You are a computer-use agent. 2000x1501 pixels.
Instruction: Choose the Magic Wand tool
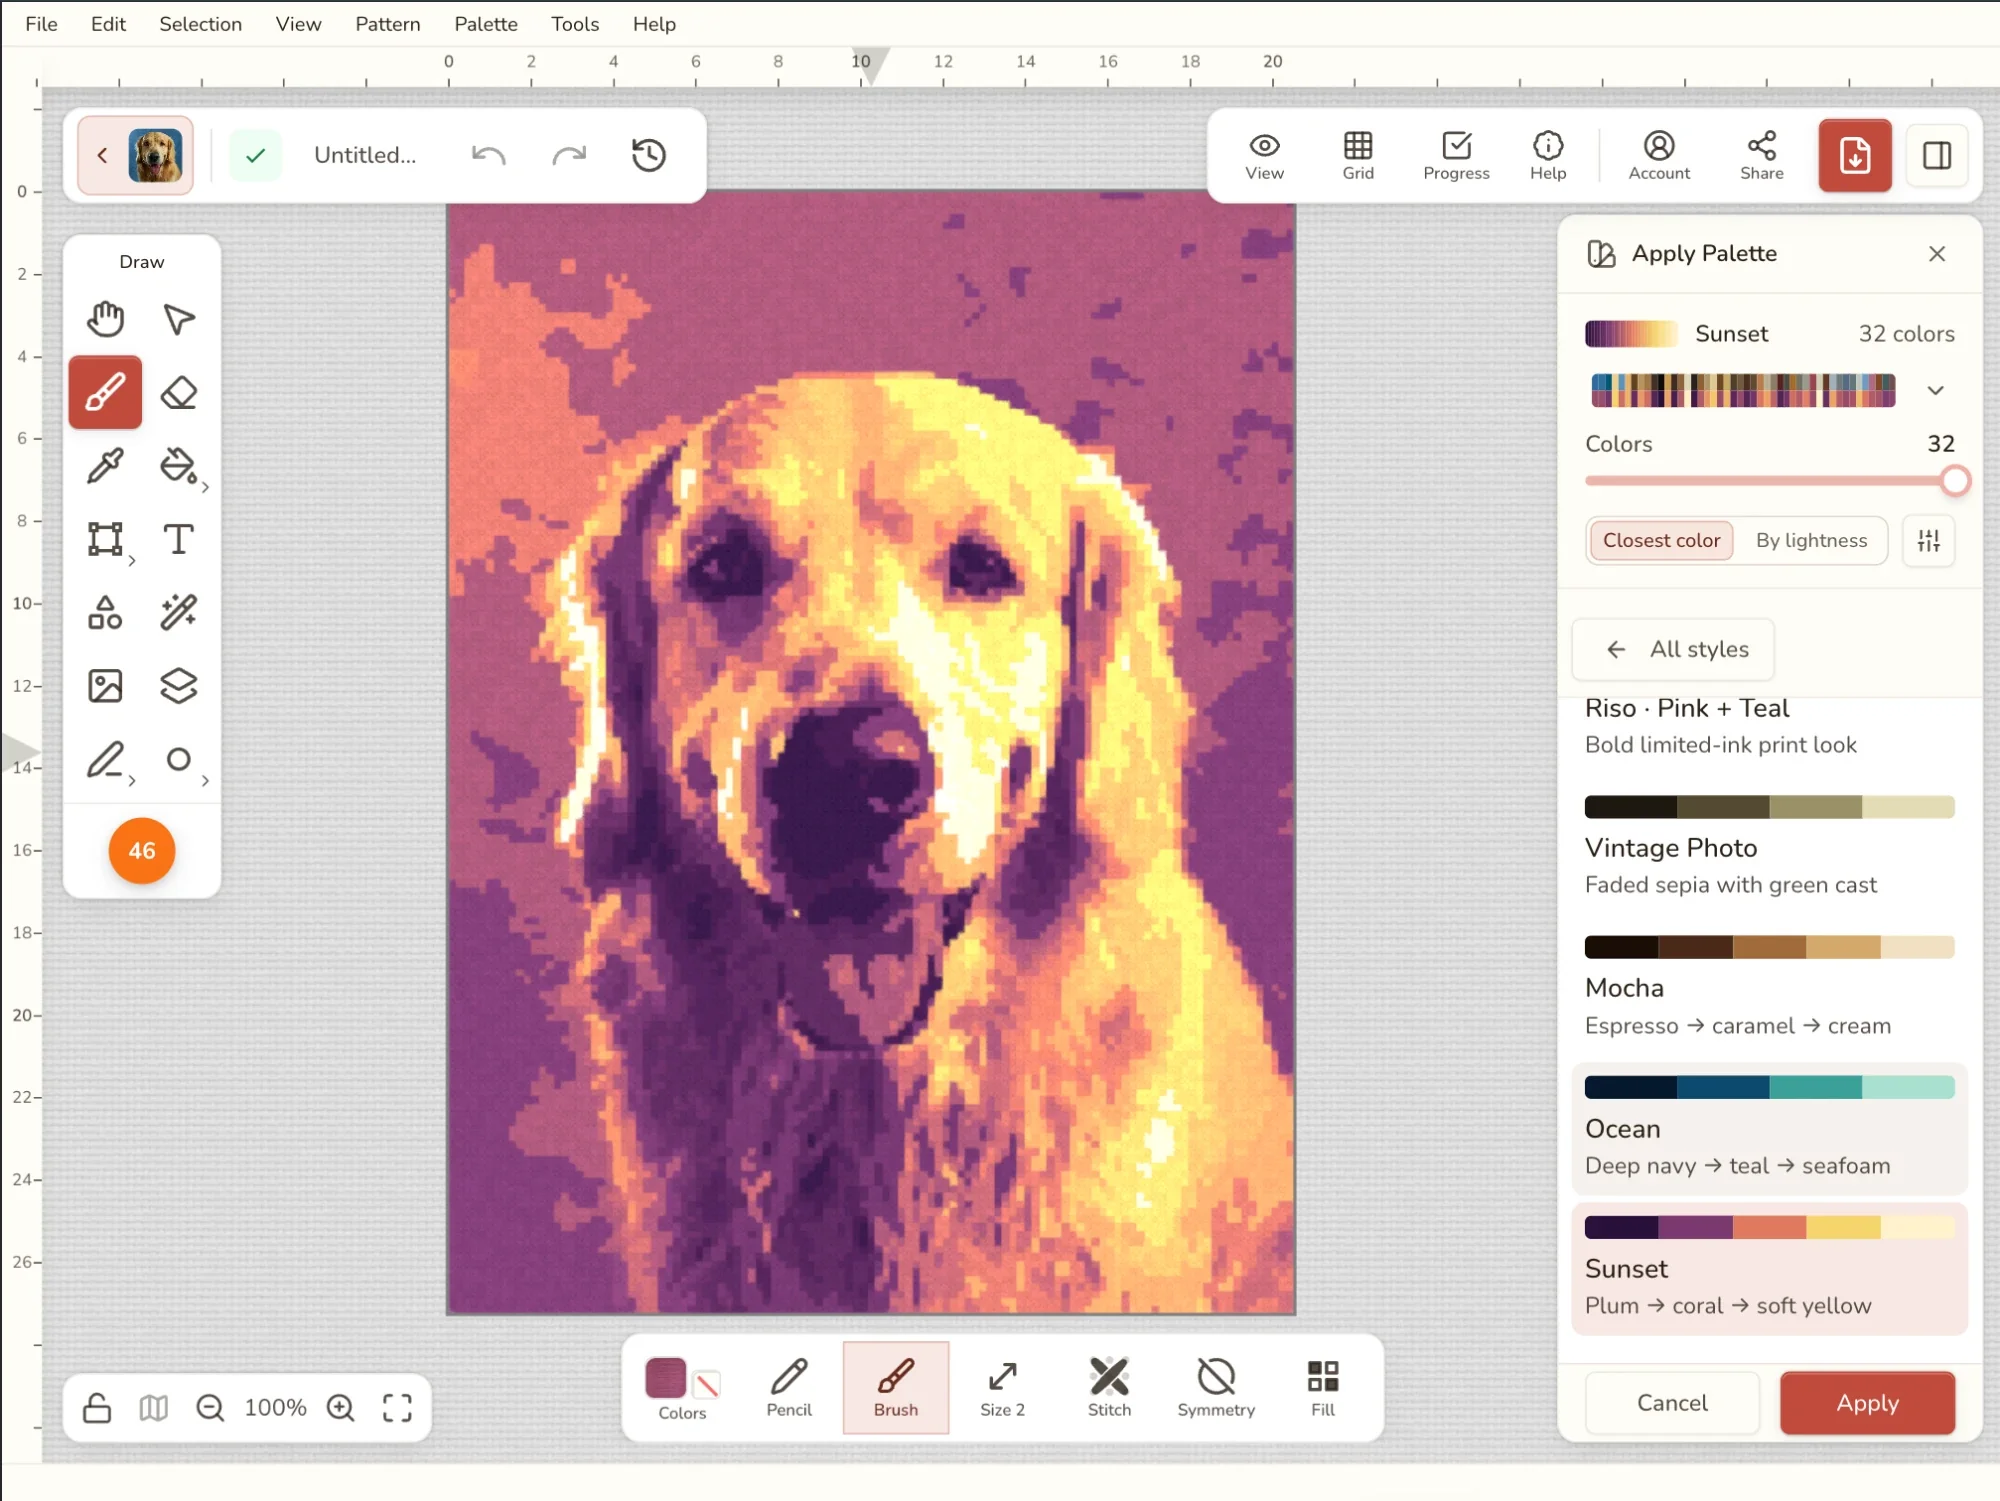tap(179, 613)
